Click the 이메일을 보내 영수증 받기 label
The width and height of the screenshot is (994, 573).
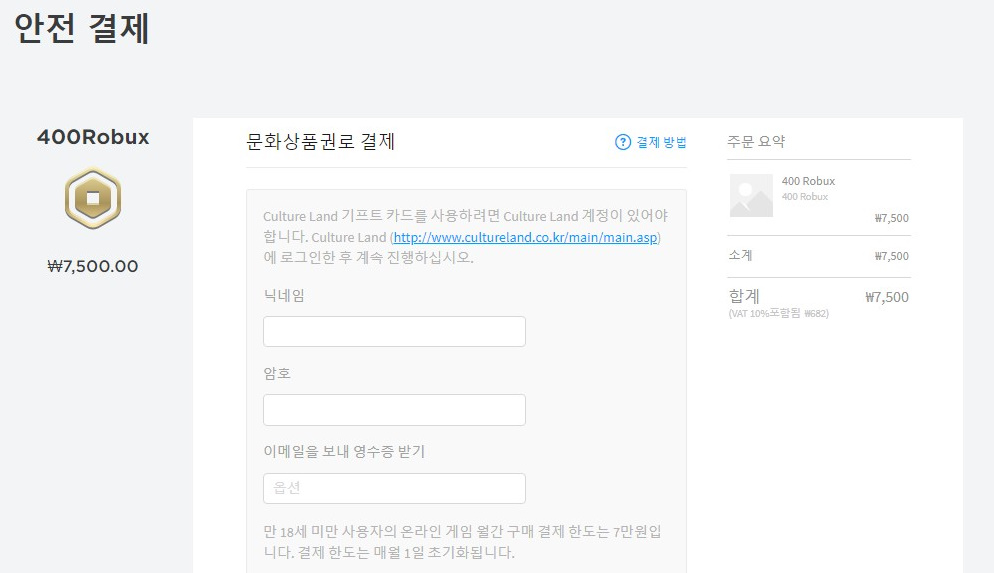click(x=344, y=451)
